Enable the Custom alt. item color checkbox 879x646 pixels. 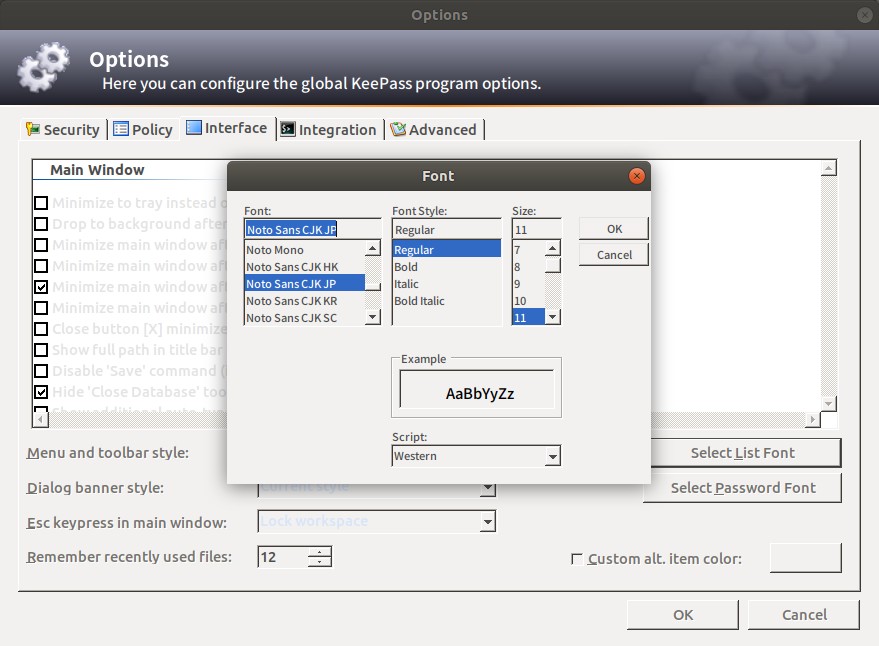point(576,559)
